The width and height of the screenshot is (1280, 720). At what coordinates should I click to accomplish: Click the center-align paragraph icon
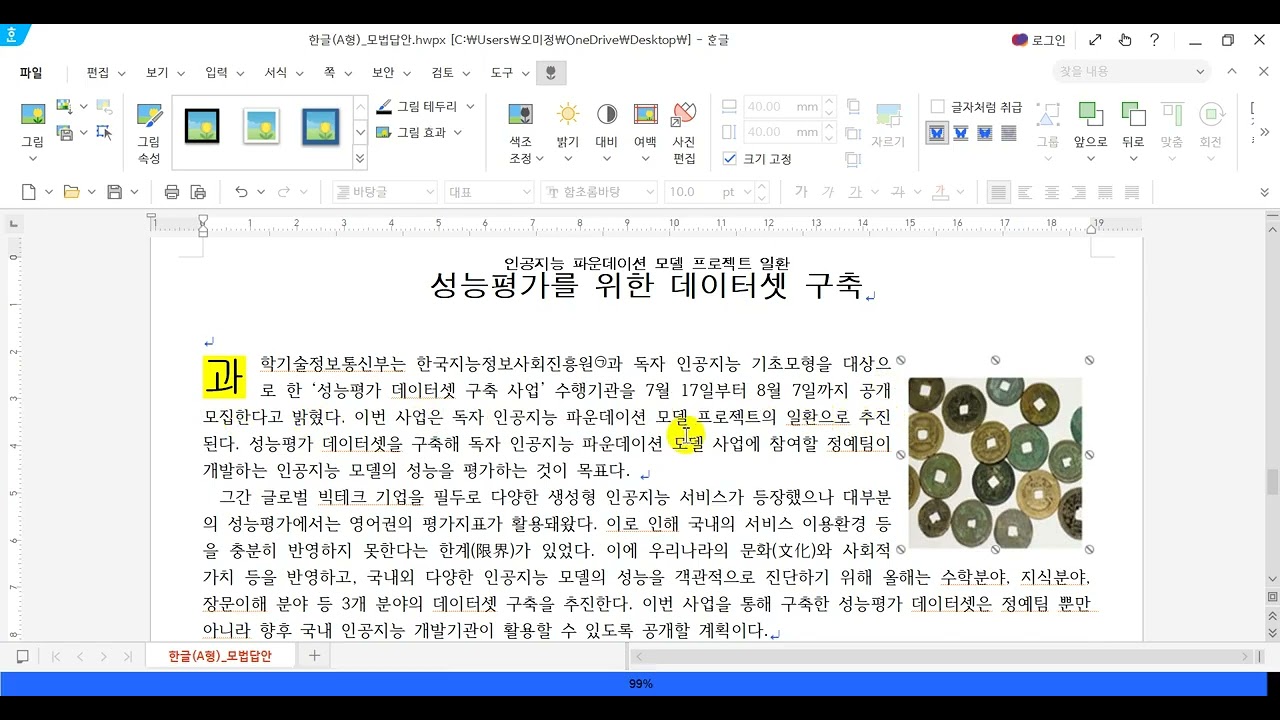pyautogui.click(x=1052, y=192)
